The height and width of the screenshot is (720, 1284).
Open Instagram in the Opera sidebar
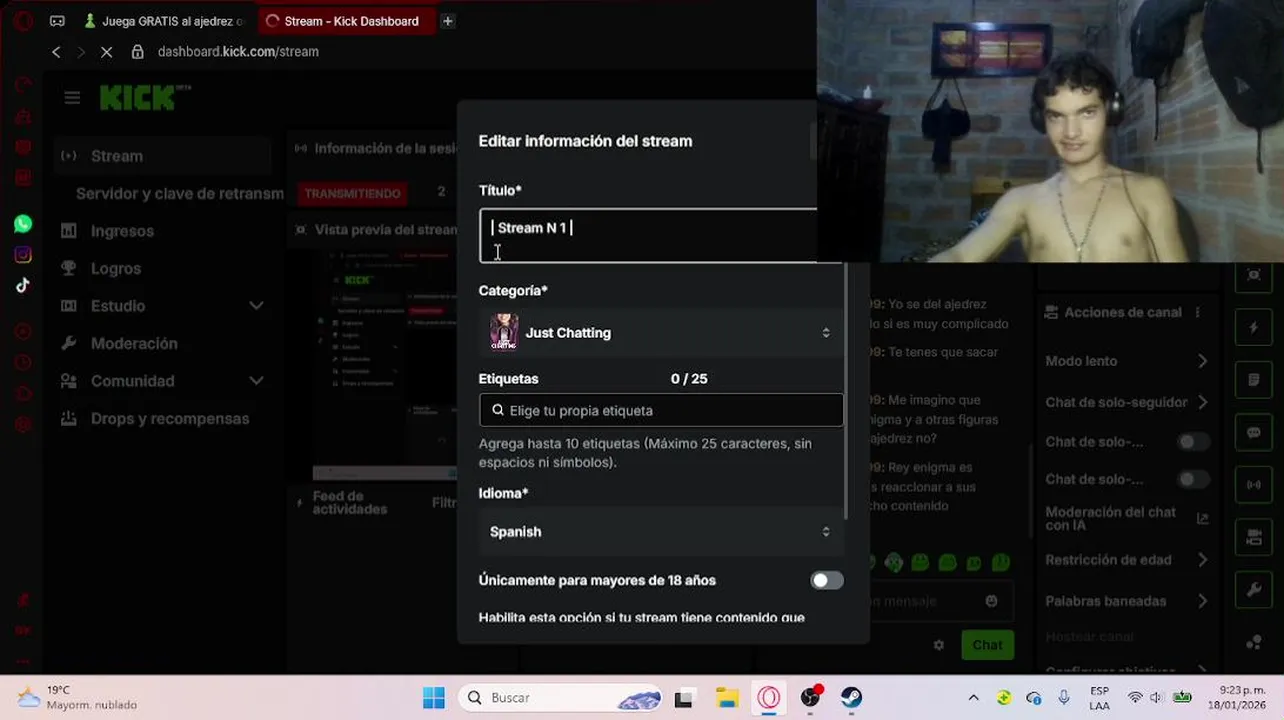23,255
